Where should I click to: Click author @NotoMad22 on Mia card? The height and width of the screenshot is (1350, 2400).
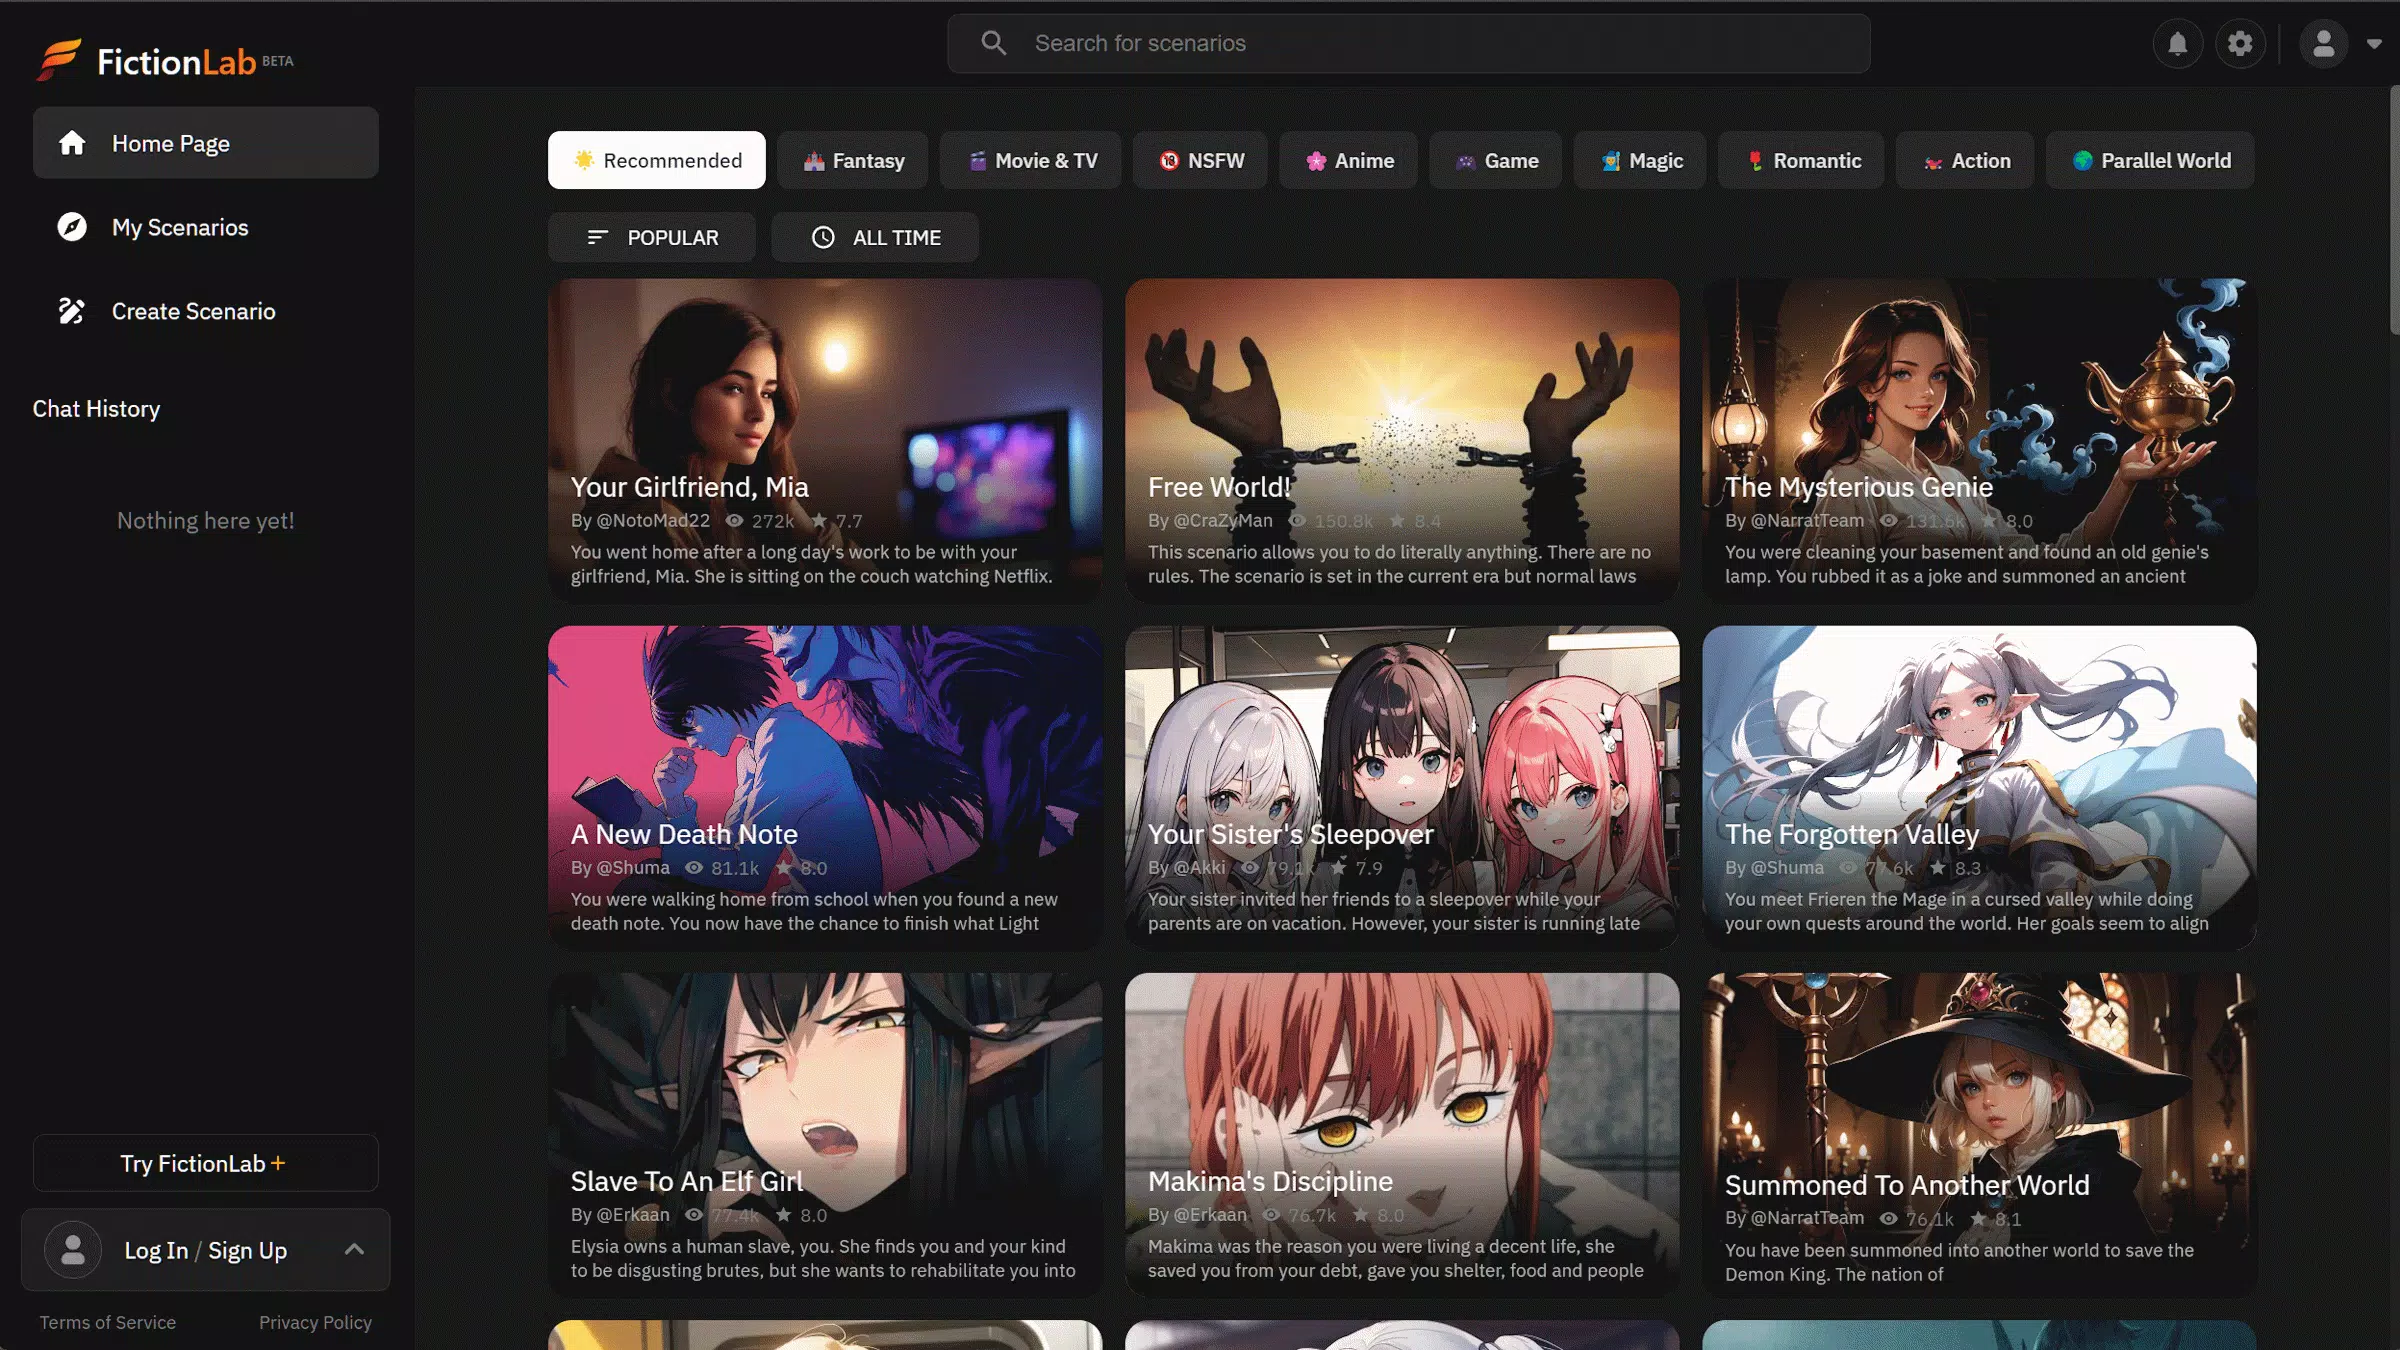coord(653,520)
